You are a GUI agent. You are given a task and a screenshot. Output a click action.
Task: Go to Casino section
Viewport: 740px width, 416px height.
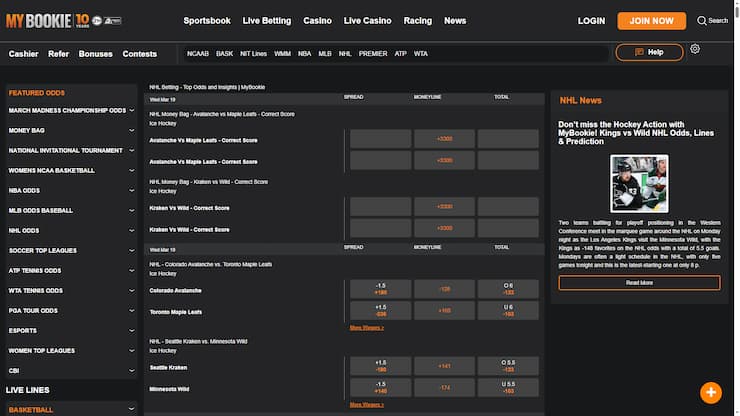click(x=317, y=21)
